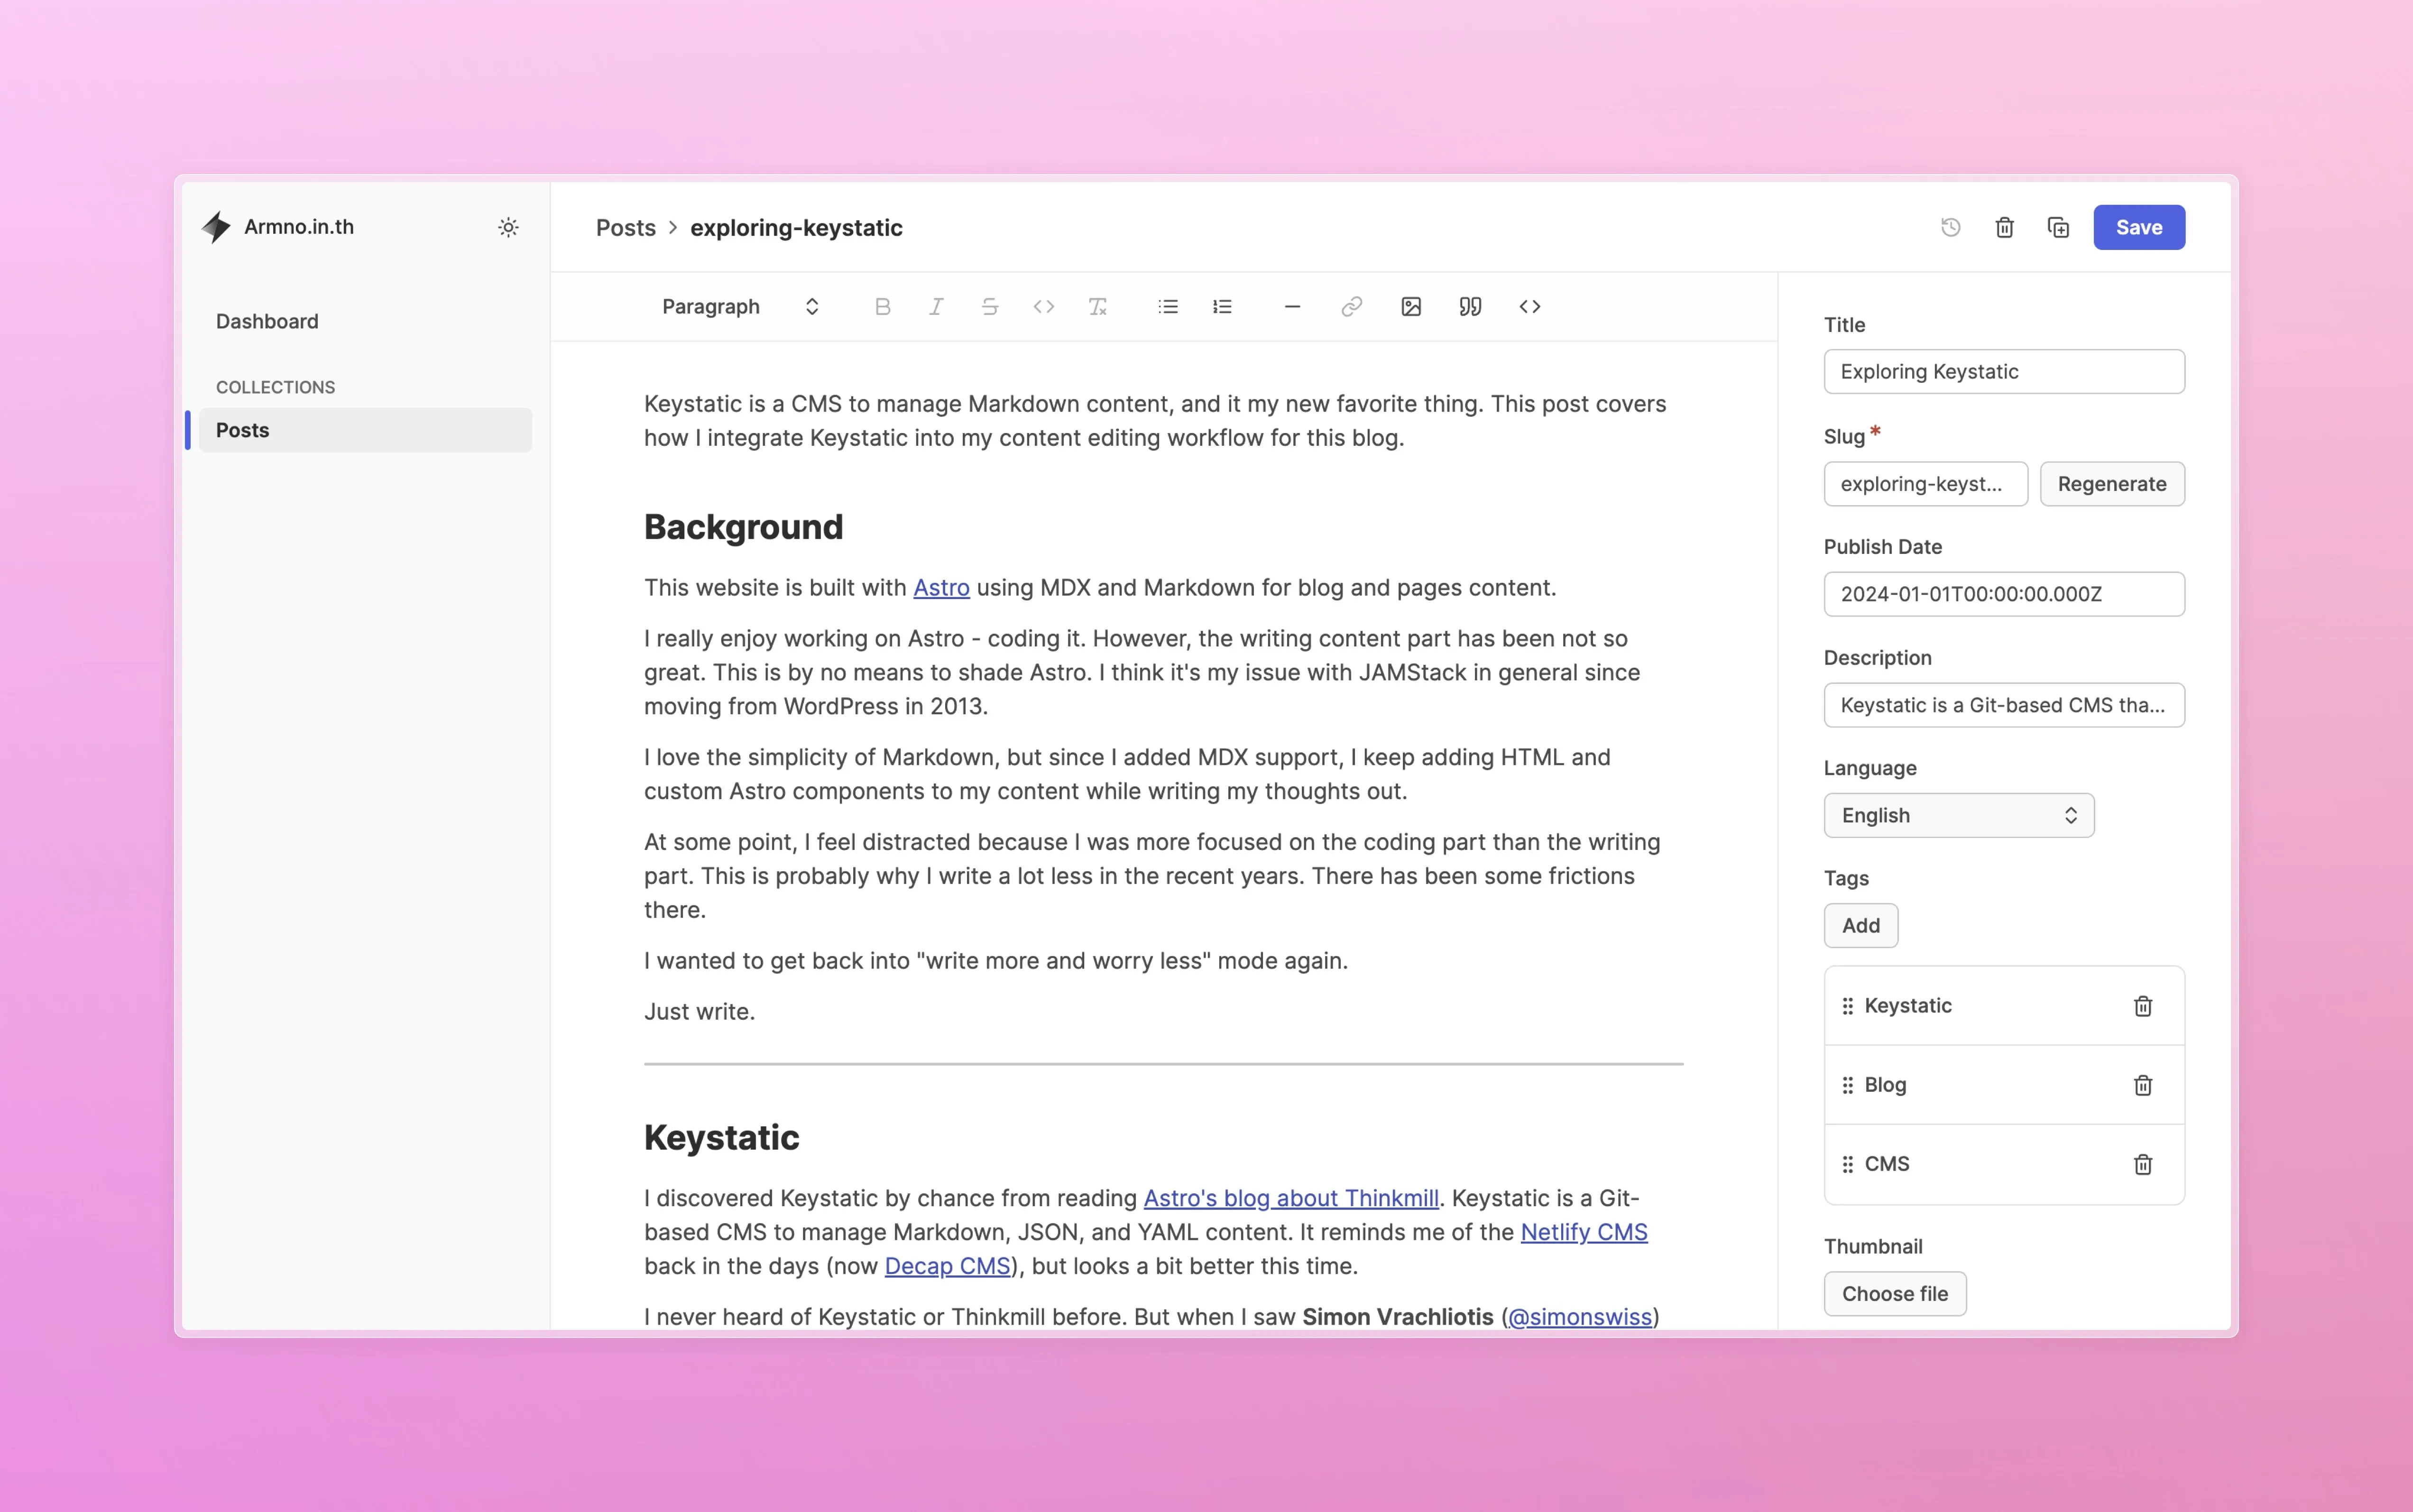Toggle bold formatting in toolbar
Screen dimensions: 2413x1512
pyautogui.click(x=882, y=307)
